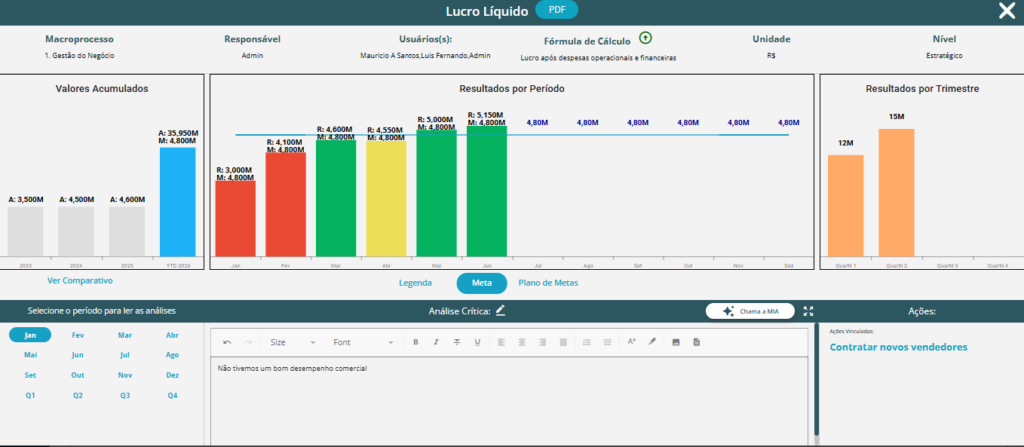Insert an image using the picture icon
This screenshot has height=447, width=1024.
point(676,342)
